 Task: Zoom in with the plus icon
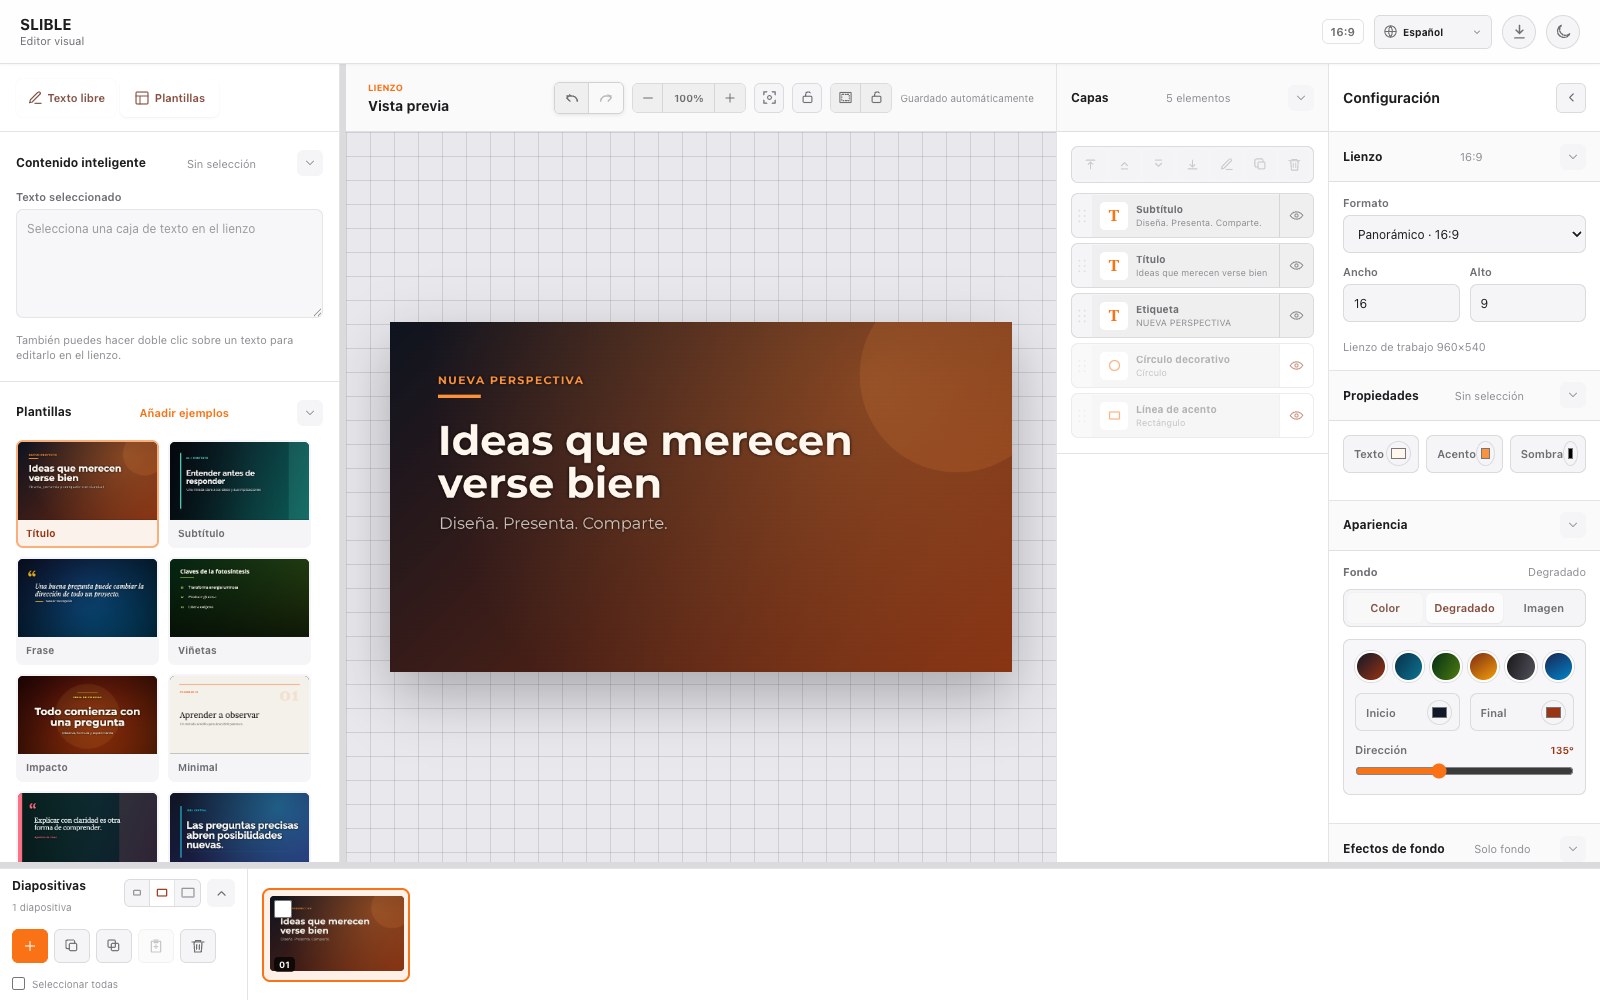pos(730,98)
